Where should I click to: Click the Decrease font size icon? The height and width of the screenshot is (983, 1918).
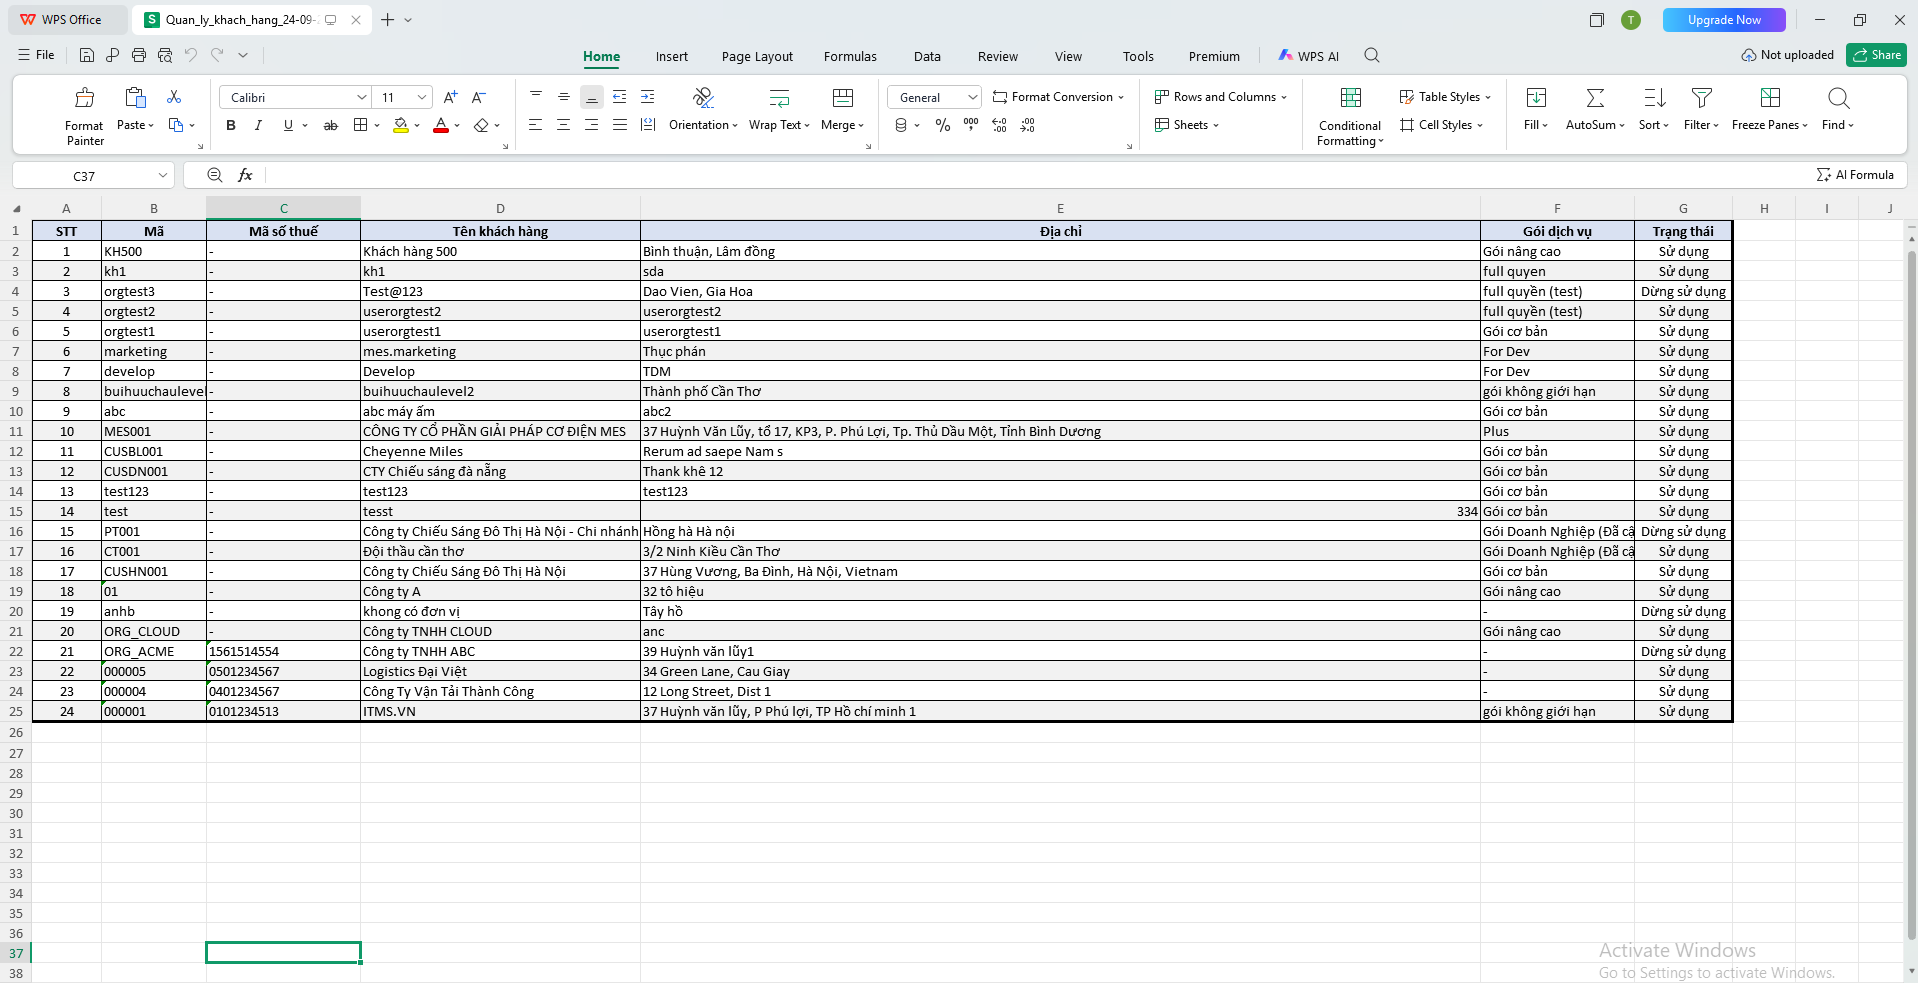click(x=479, y=97)
